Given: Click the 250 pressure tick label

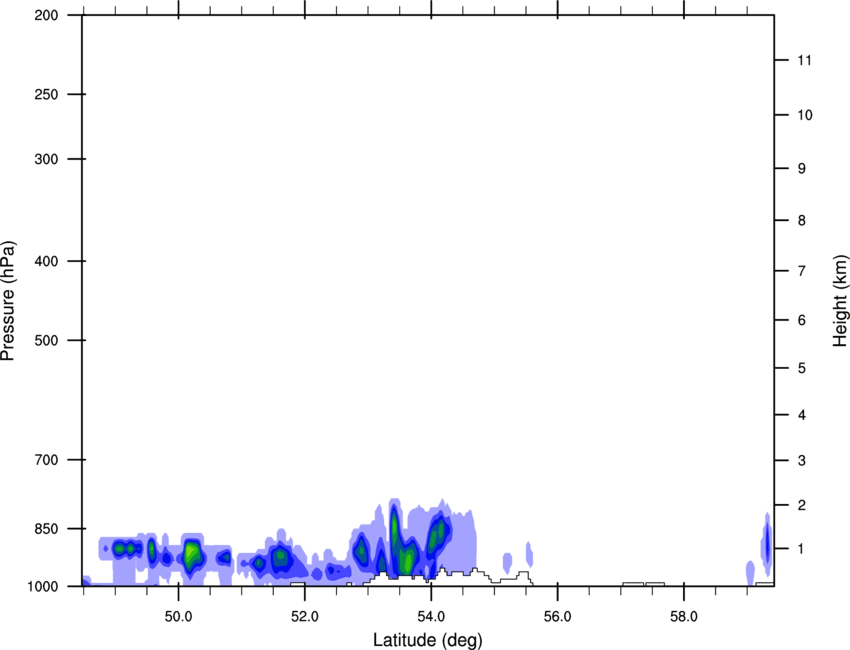Looking at the screenshot, I should click(46, 94).
